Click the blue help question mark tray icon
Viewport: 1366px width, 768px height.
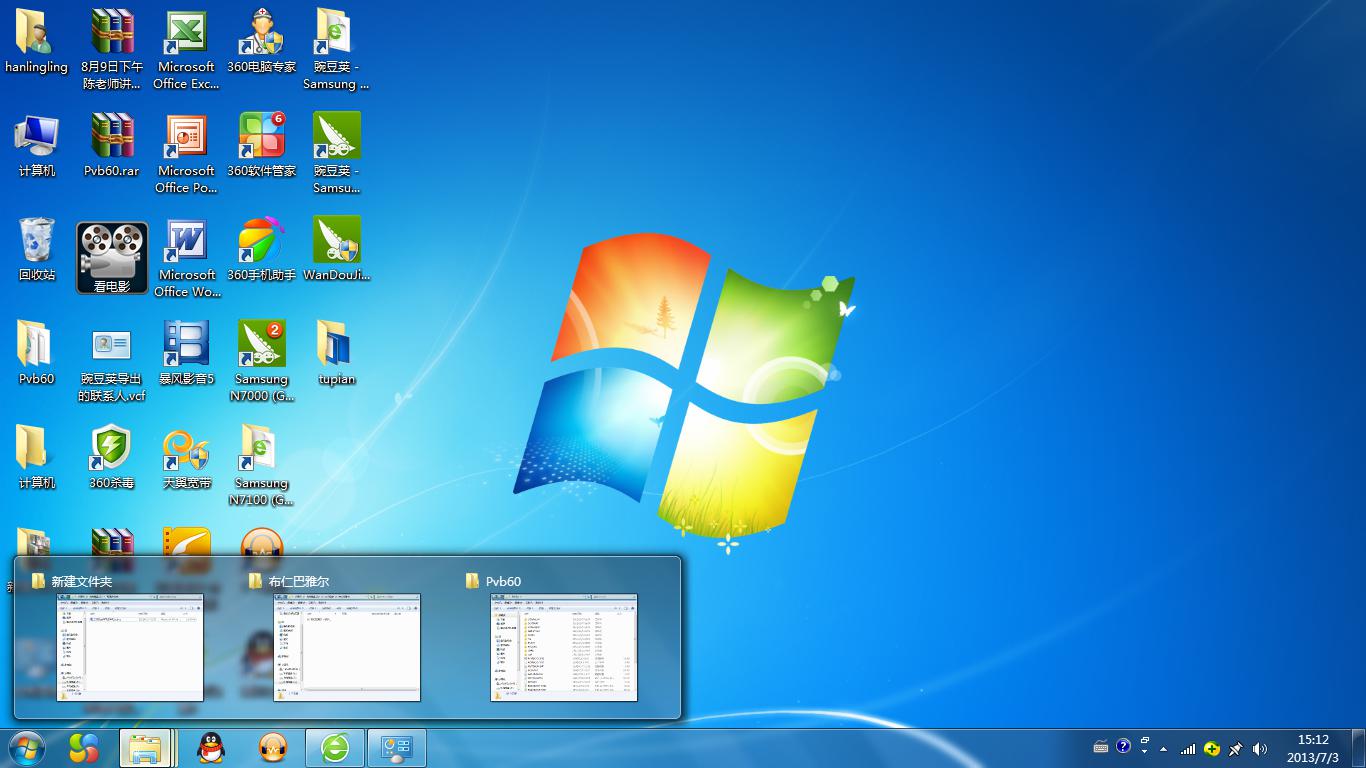(x=1123, y=746)
